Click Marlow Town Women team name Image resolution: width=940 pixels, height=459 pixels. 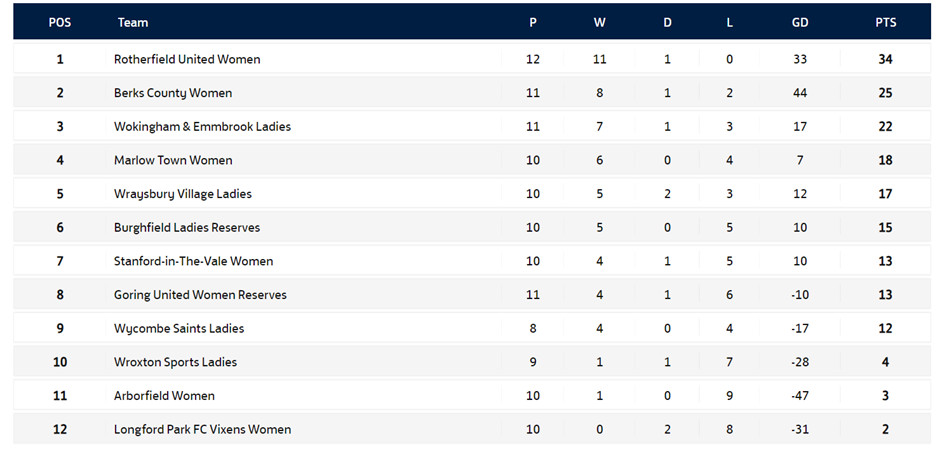click(173, 160)
